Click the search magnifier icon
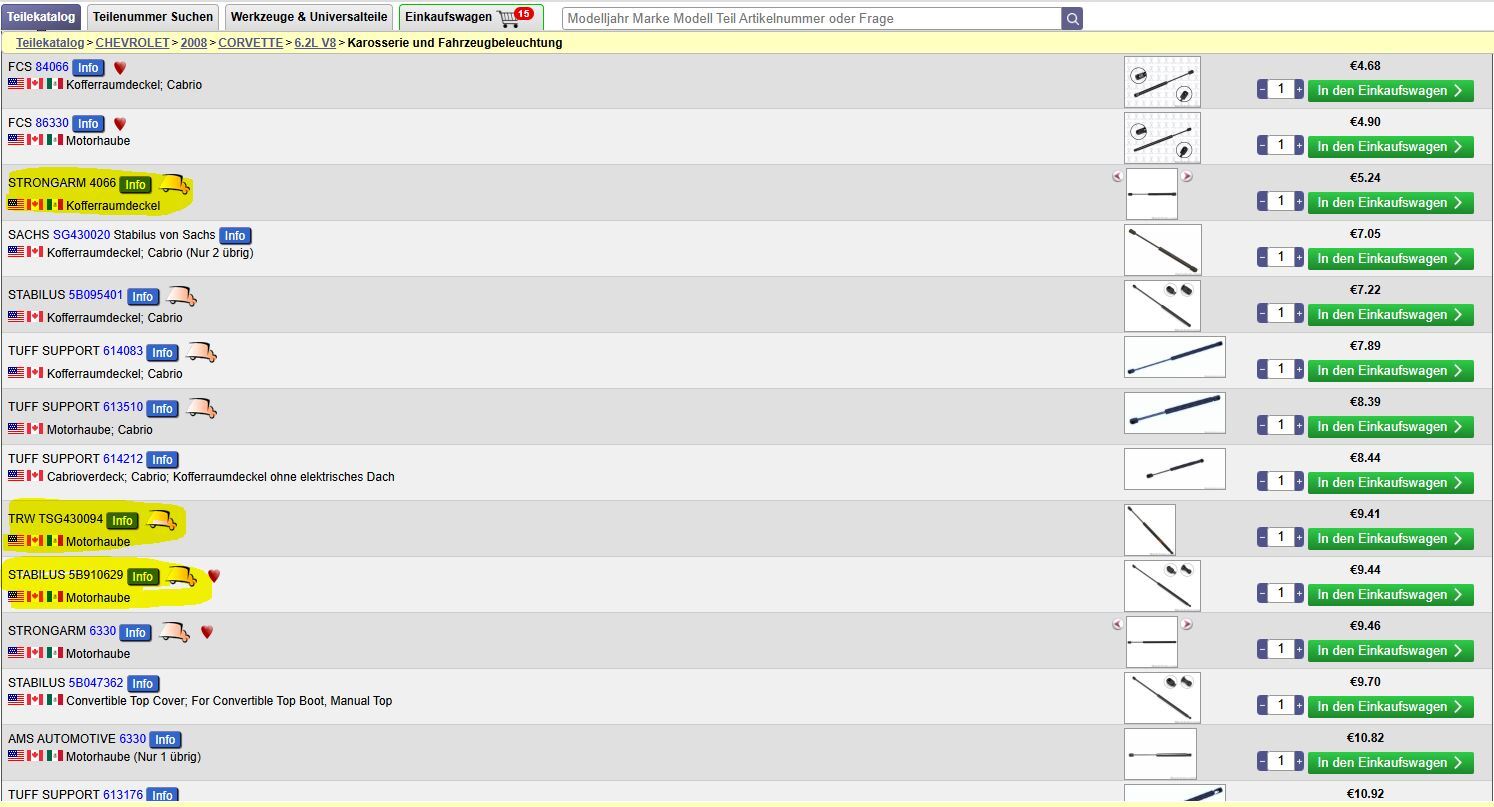Viewport: 1494px width, 807px height. [1072, 18]
